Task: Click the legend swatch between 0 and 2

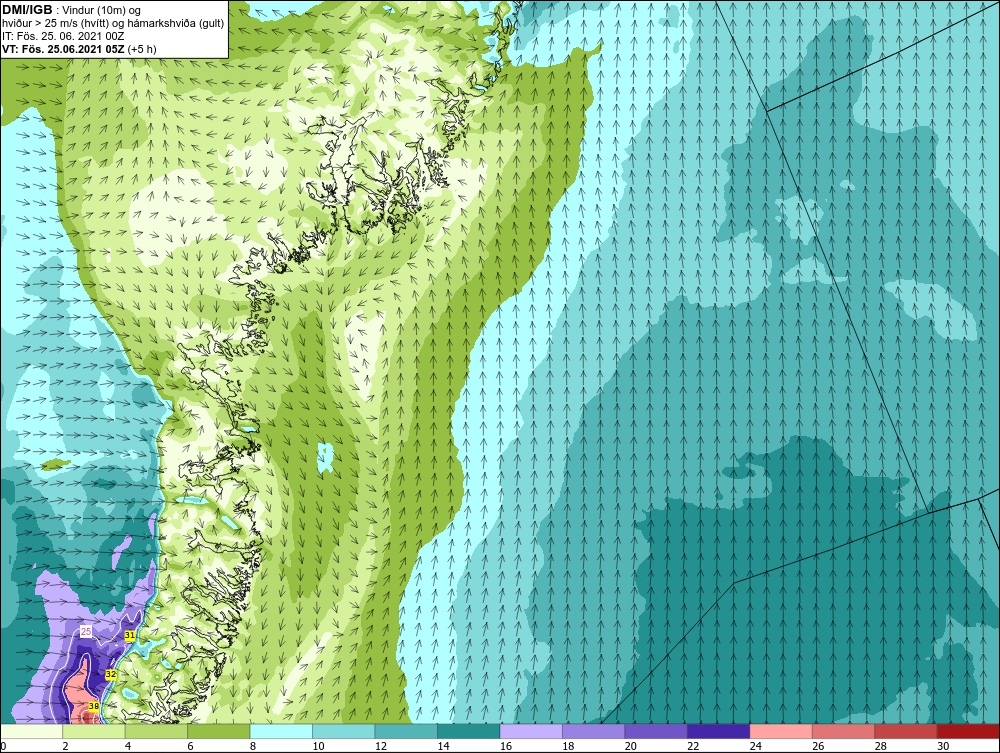Action: [31, 731]
